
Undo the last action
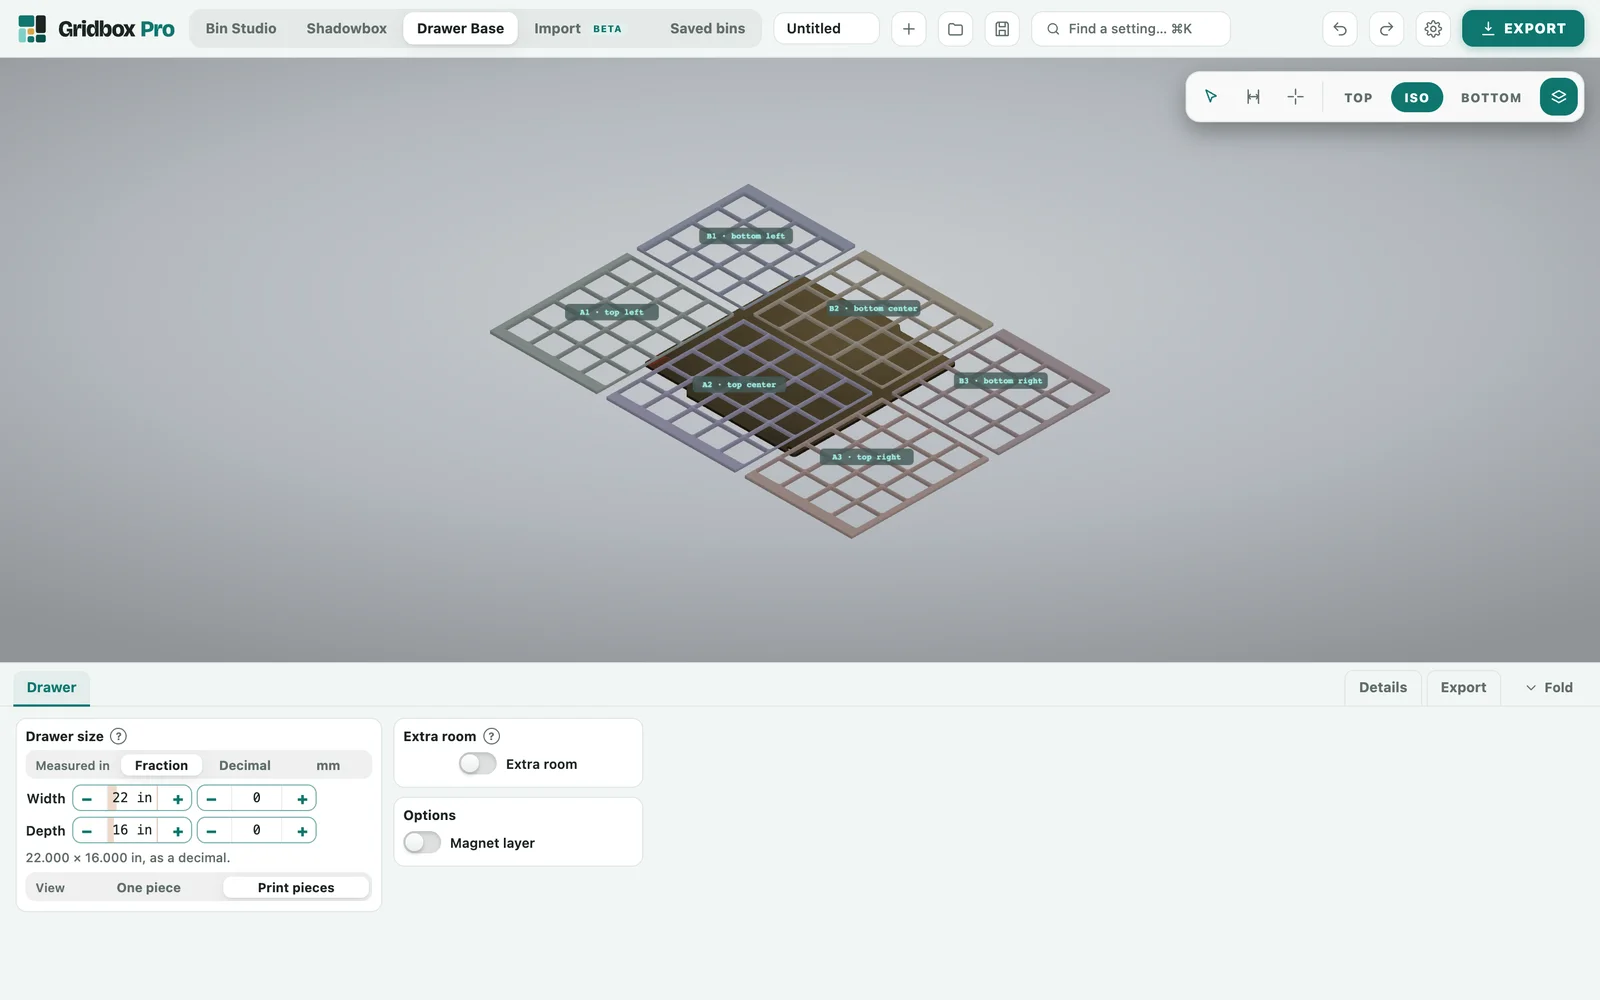coord(1340,29)
